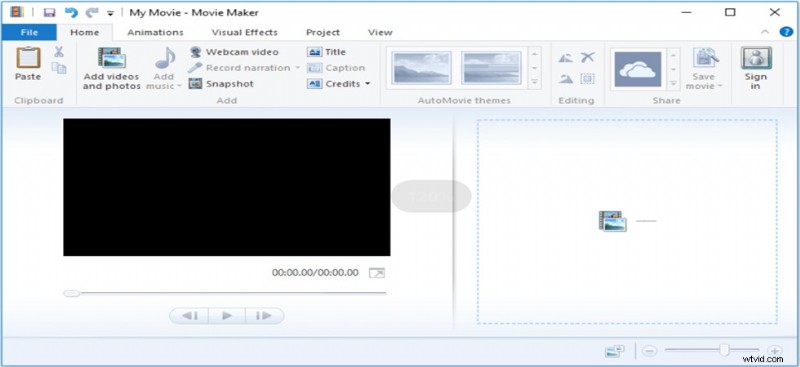The height and width of the screenshot is (367, 800).
Task: Click the Copy icon under scissors
Action: [59, 68]
